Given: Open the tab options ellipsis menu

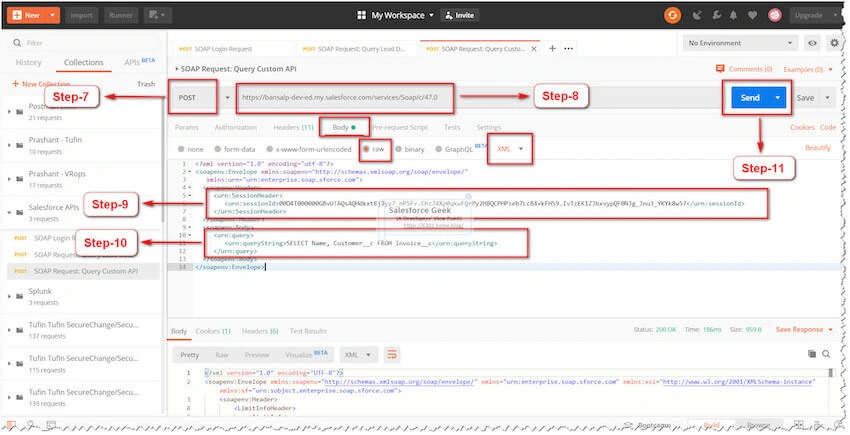Looking at the screenshot, I should click(568, 48).
